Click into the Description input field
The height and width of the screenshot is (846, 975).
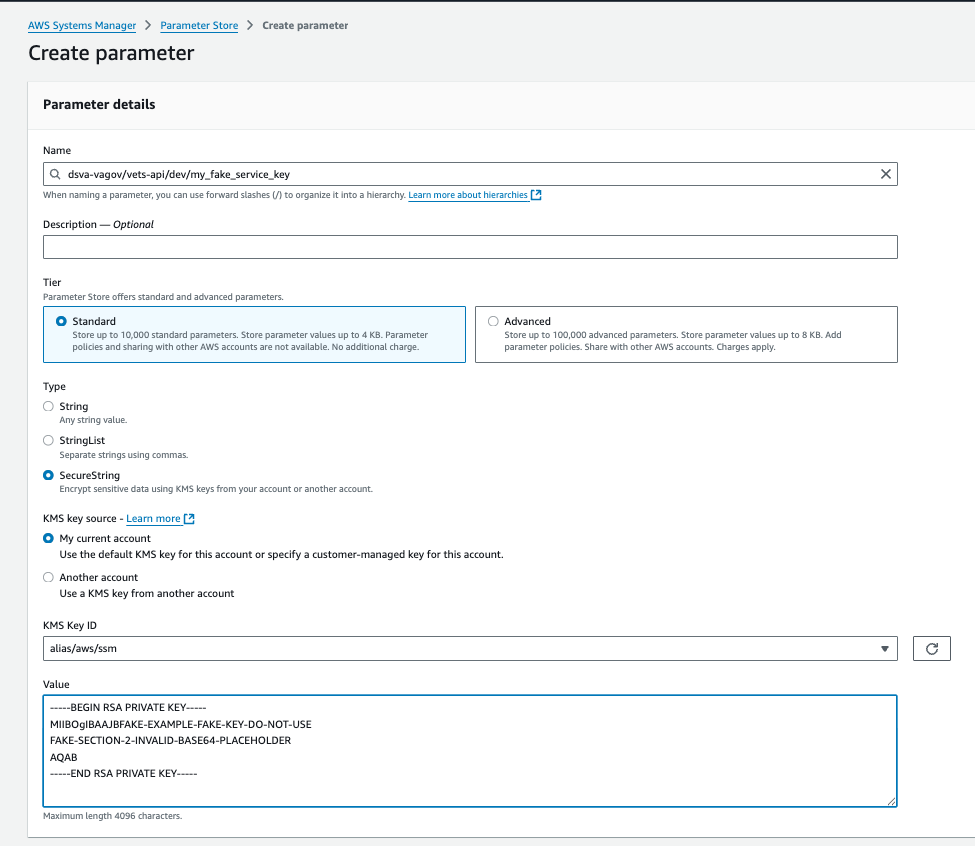point(470,247)
